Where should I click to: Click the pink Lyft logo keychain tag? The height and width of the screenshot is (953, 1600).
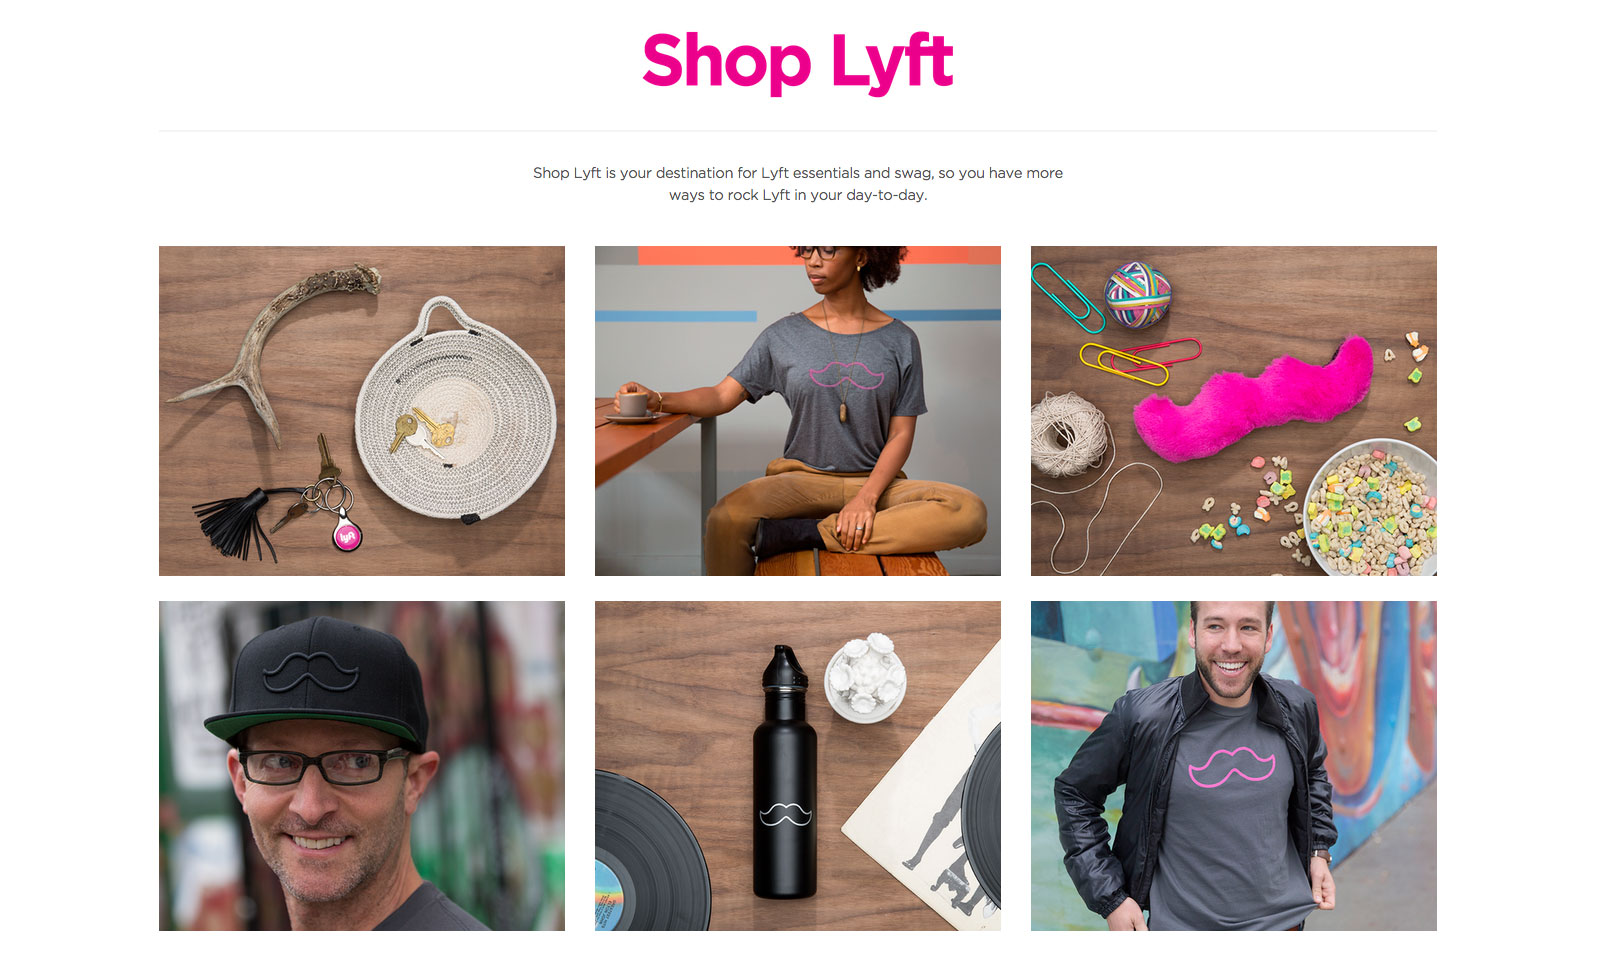346,535
